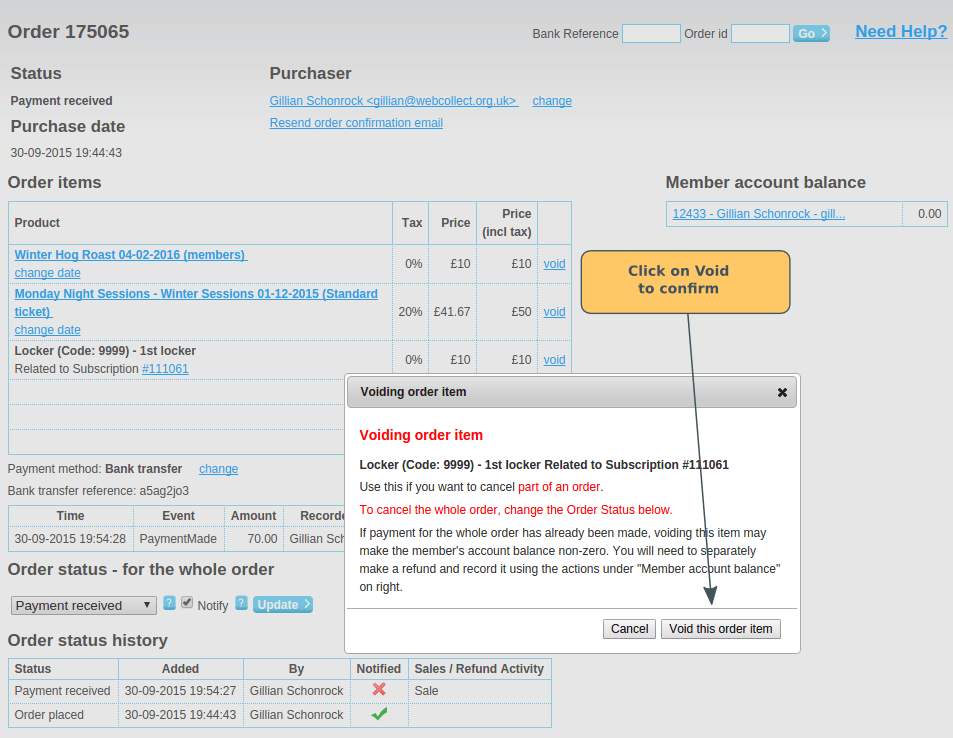Void the Locker order item
Viewport: 953px width, 738px height.
click(x=554, y=360)
